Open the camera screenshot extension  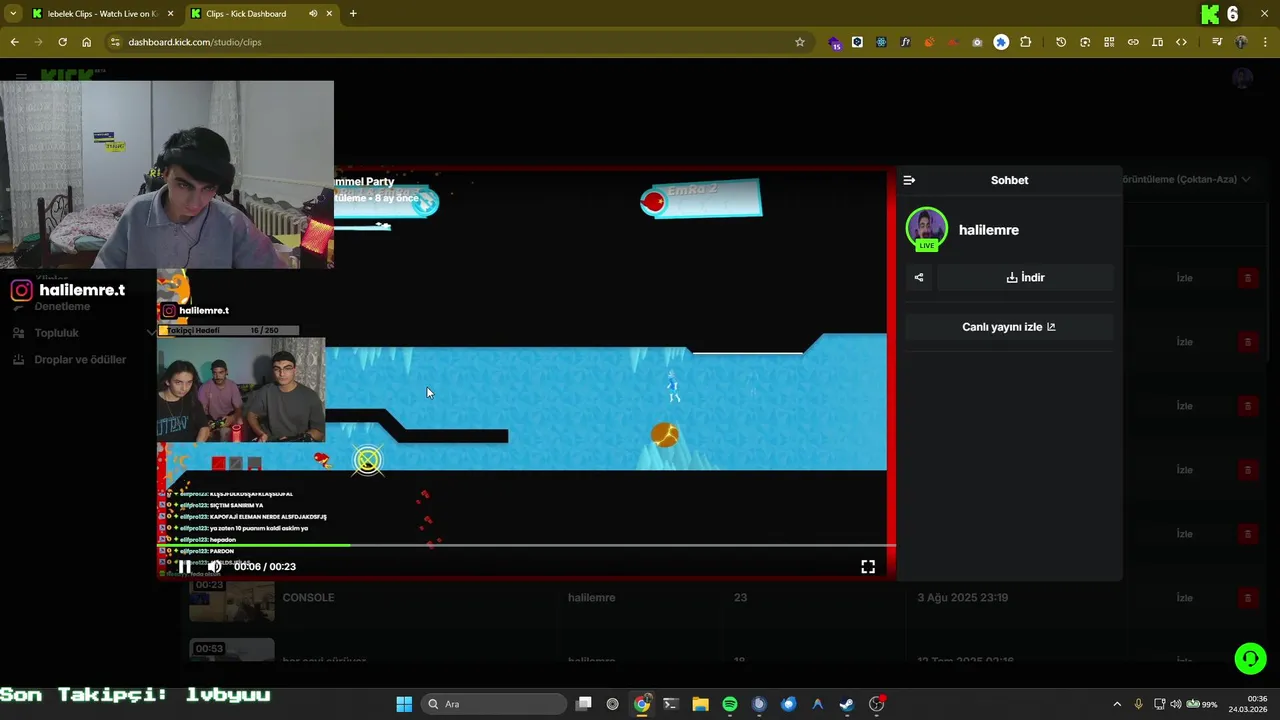(977, 42)
